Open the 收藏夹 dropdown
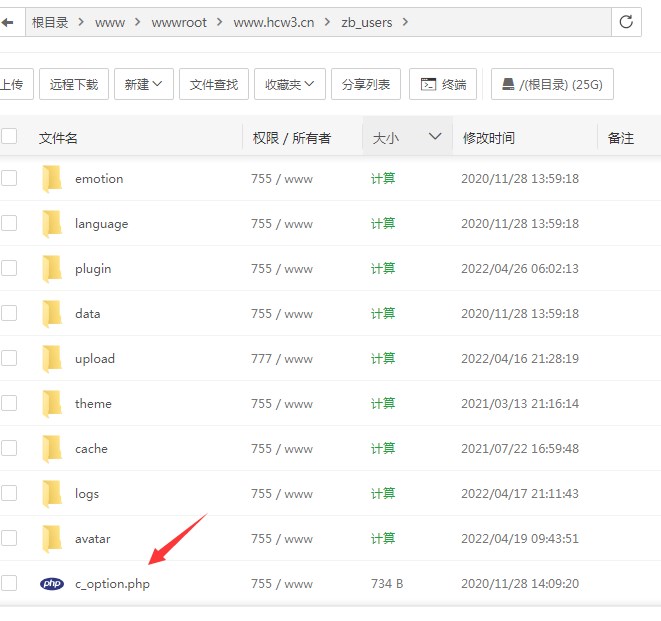 [290, 84]
